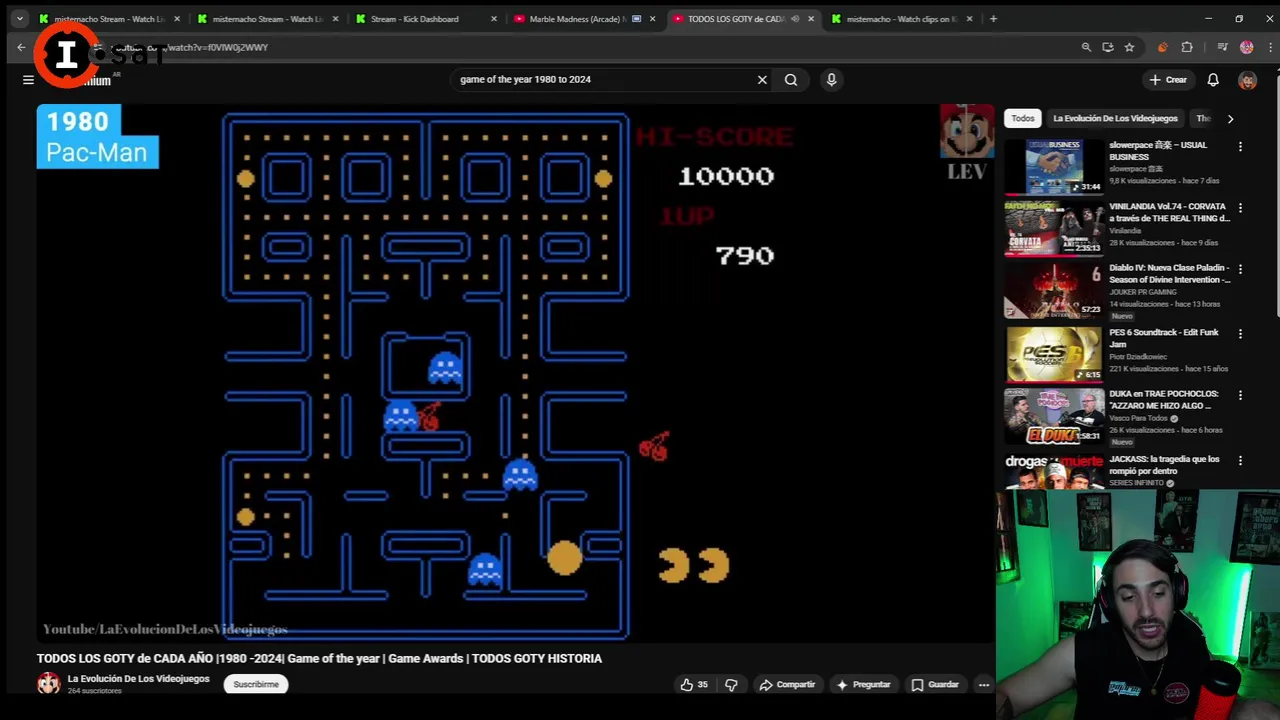Open options menu for VINILANDIA video
The image size is (1280, 720).
pyautogui.click(x=1240, y=208)
